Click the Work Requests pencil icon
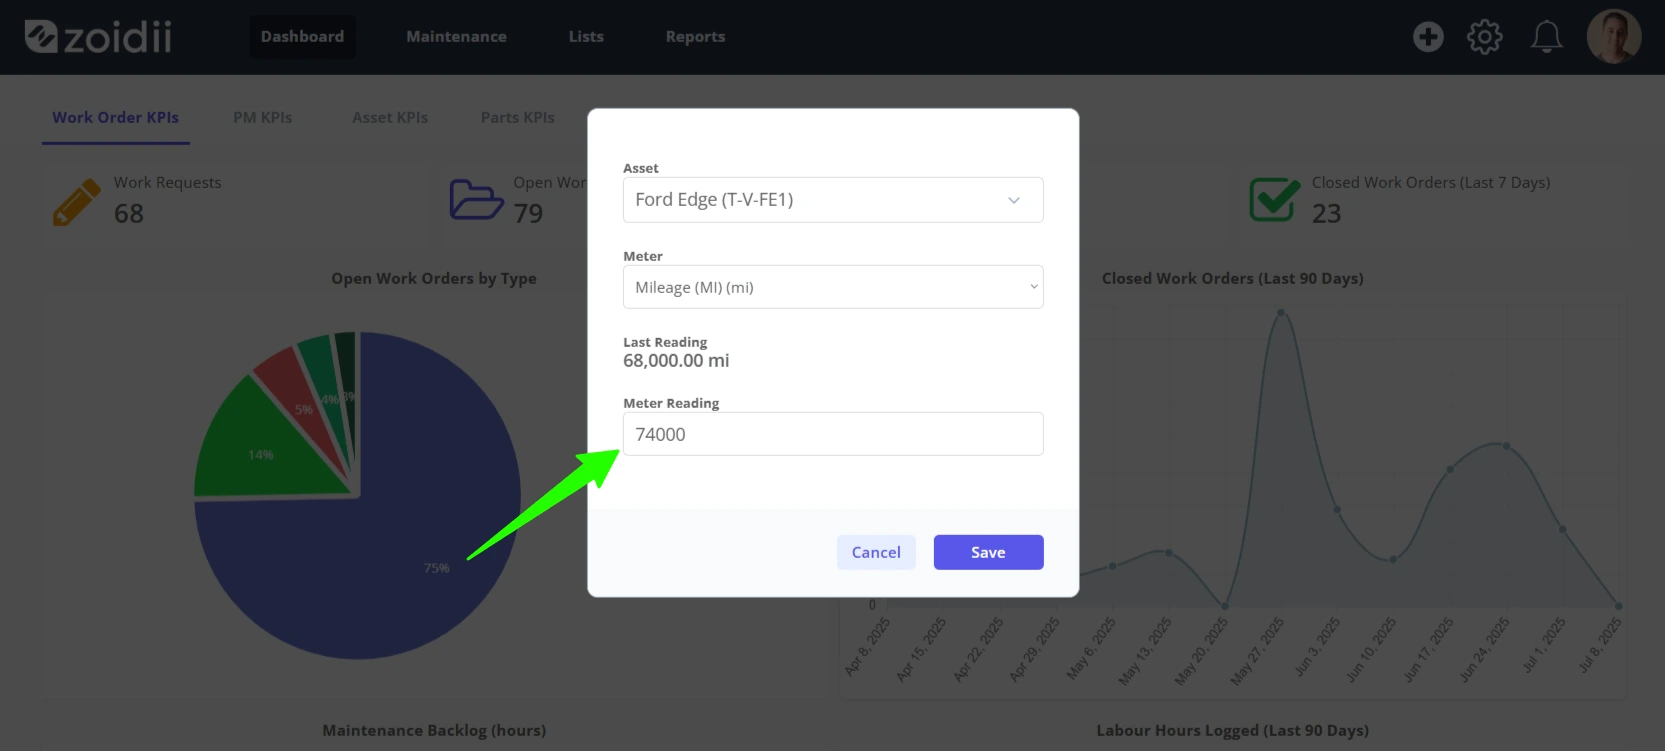 77,202
